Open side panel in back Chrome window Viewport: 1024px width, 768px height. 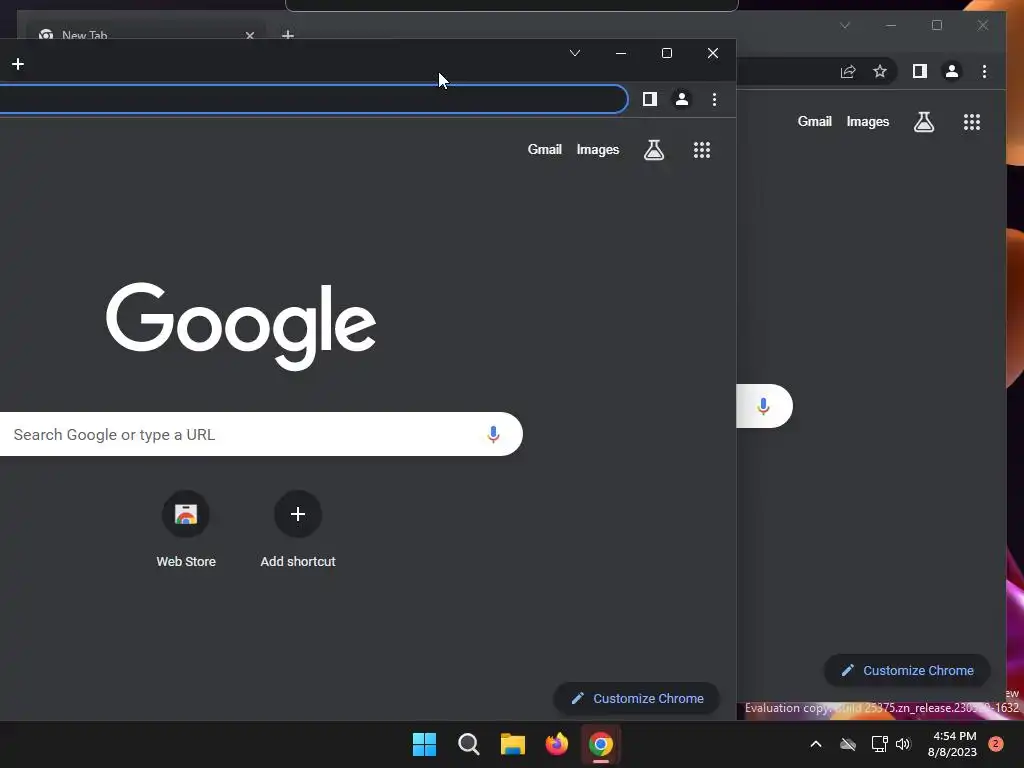(x=920, y=71)
